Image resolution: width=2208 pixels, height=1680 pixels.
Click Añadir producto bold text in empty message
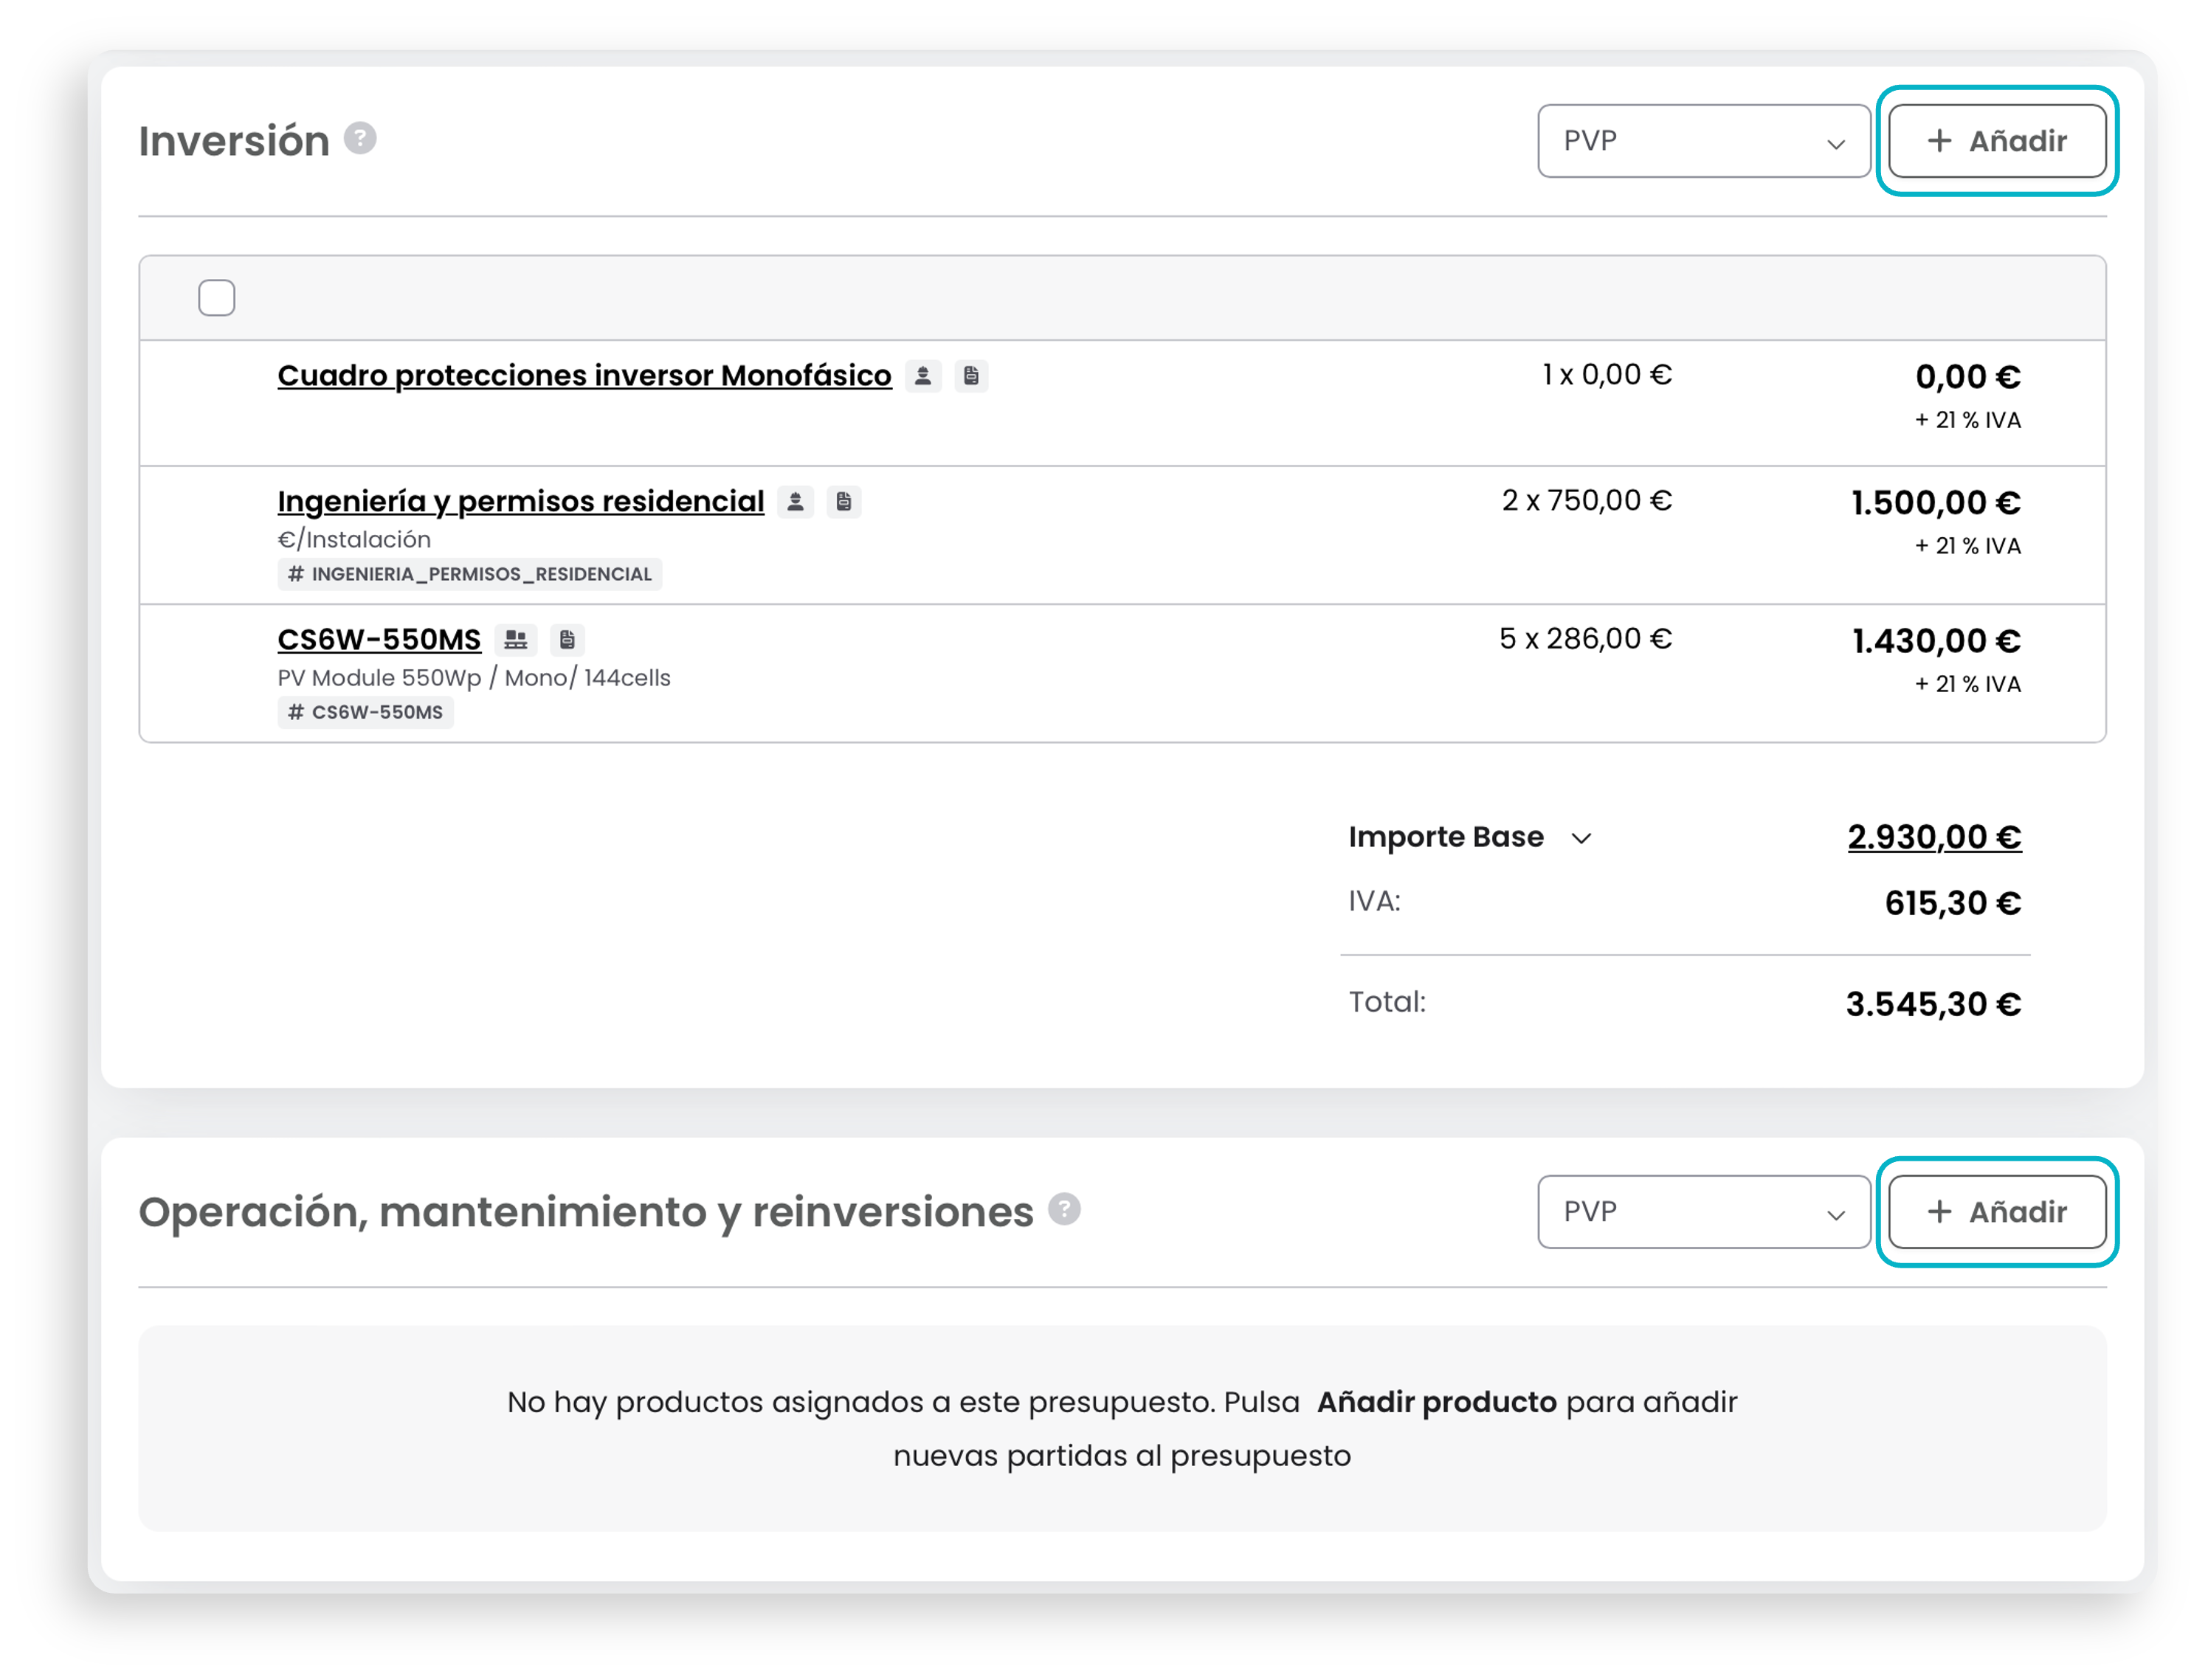(x=1436, y=1402)
